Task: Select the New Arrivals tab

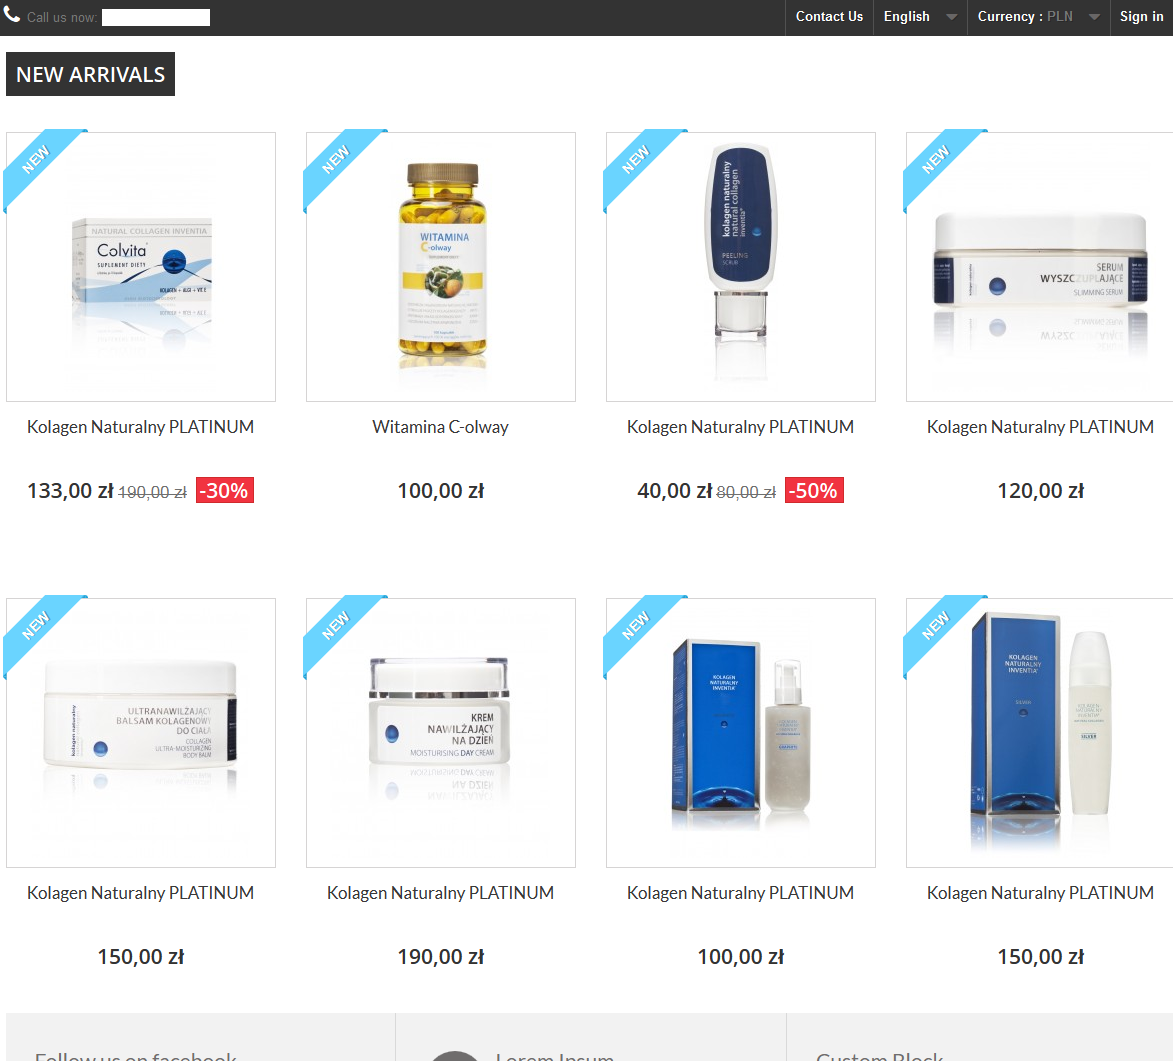Action: click(x=91, y=74)
